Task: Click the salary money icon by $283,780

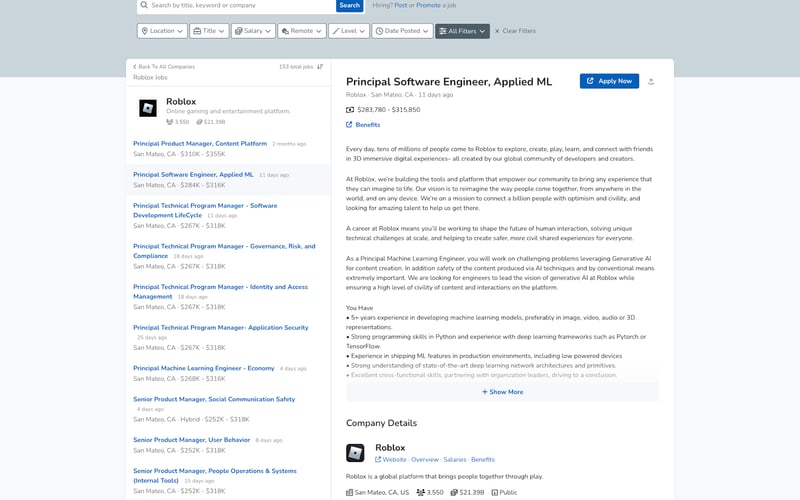Action: (x=350, y=110)
